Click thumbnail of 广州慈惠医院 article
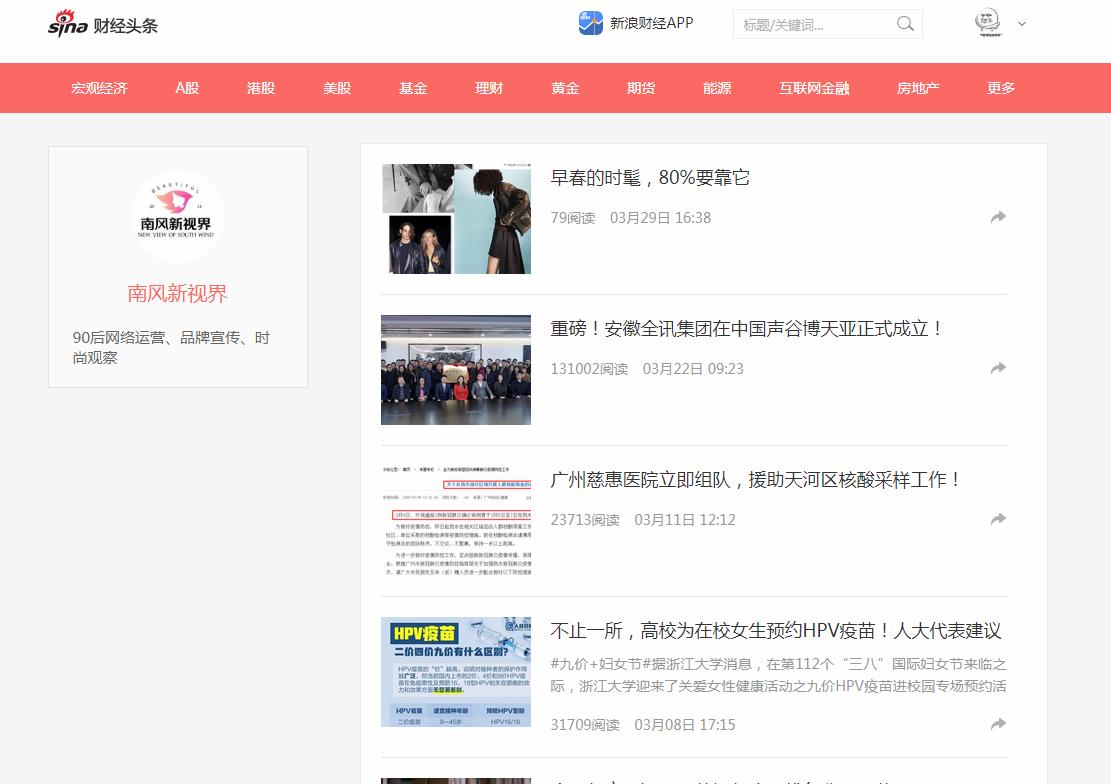The height and width of the screenshot is (784, 1111). pos(456,521)
